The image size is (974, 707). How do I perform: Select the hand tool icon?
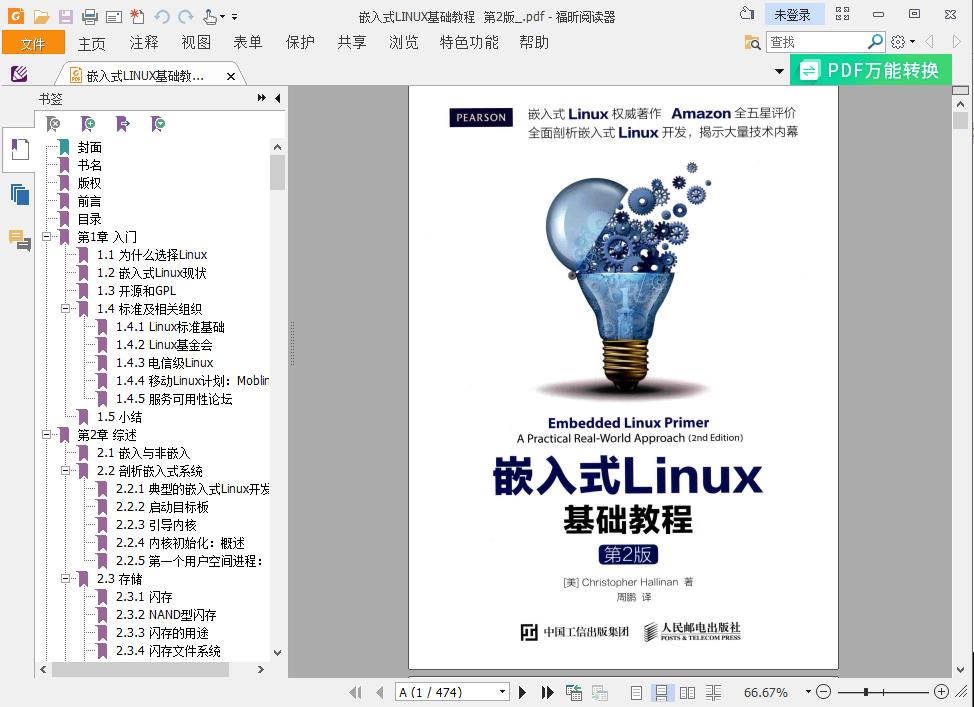point(210,17)
